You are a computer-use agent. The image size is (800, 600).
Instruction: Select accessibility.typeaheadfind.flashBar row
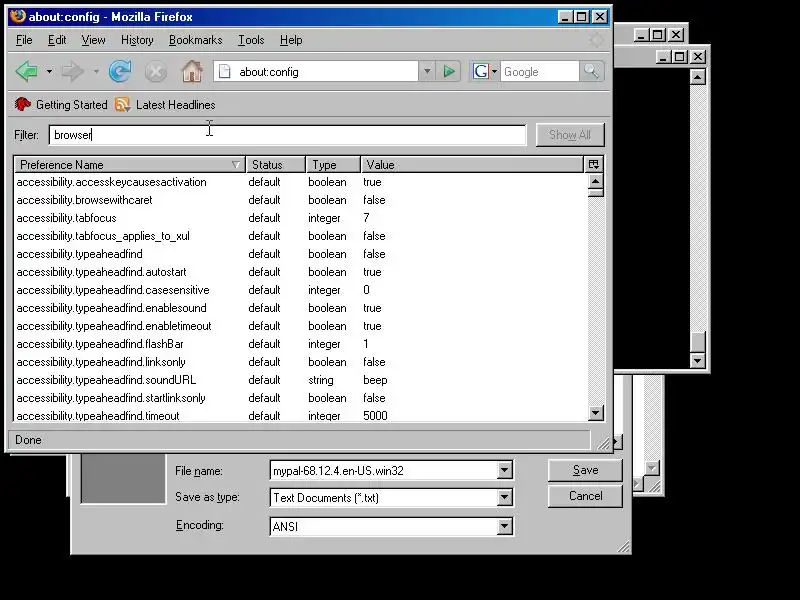(x=301, y=344)
